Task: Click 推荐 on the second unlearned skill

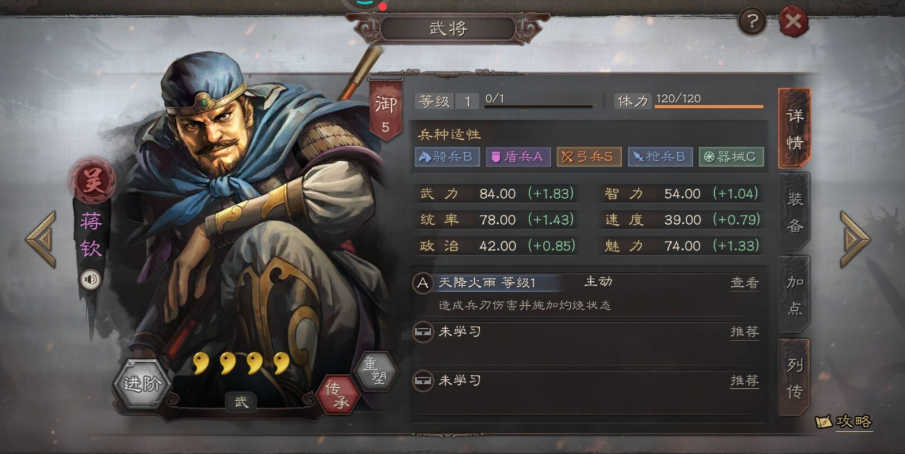Action: (745, 381)
